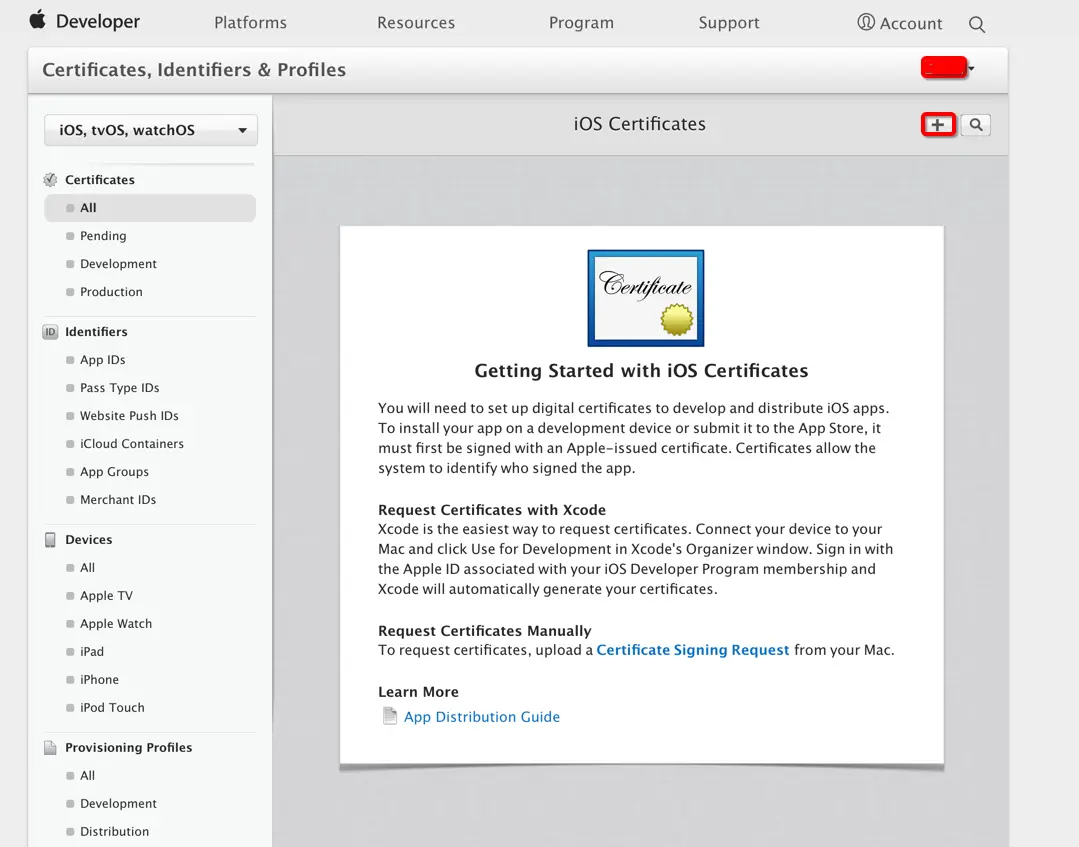
Task: Select All under Provisioning Profiles
Action: 87,775
